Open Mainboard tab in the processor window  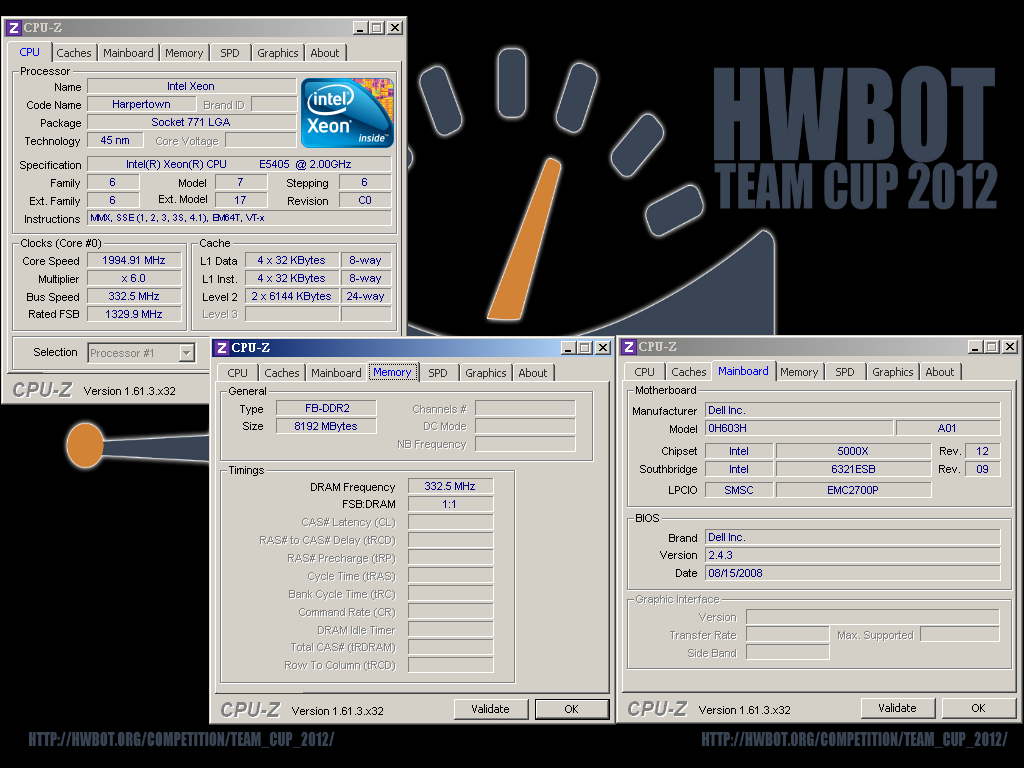[x=128, y=53]
